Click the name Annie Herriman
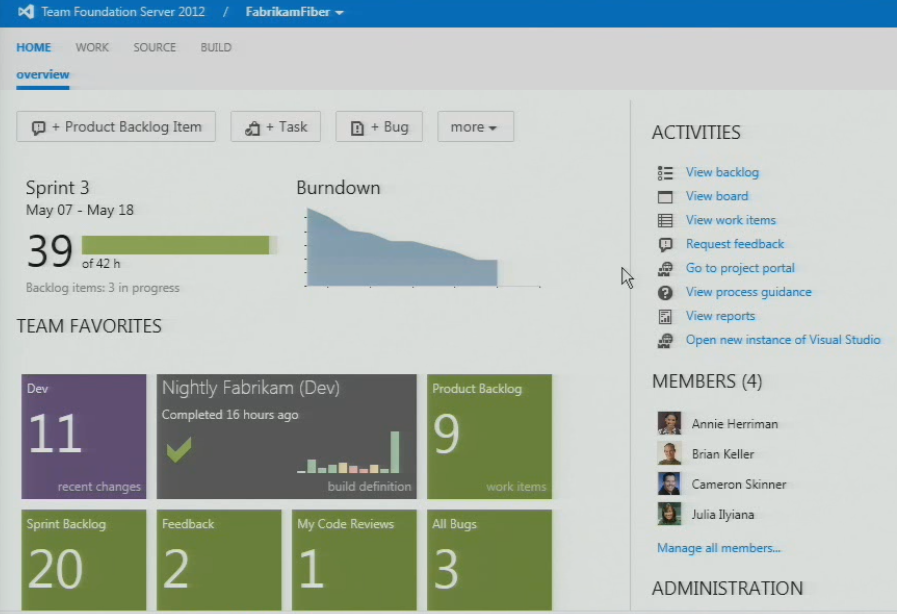Screen dimensions: 897x614 point(735,424)
